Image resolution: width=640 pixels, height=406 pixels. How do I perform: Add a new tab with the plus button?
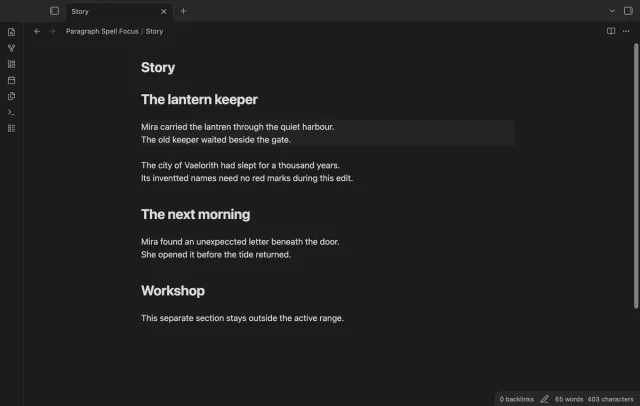tap(183, 11)
